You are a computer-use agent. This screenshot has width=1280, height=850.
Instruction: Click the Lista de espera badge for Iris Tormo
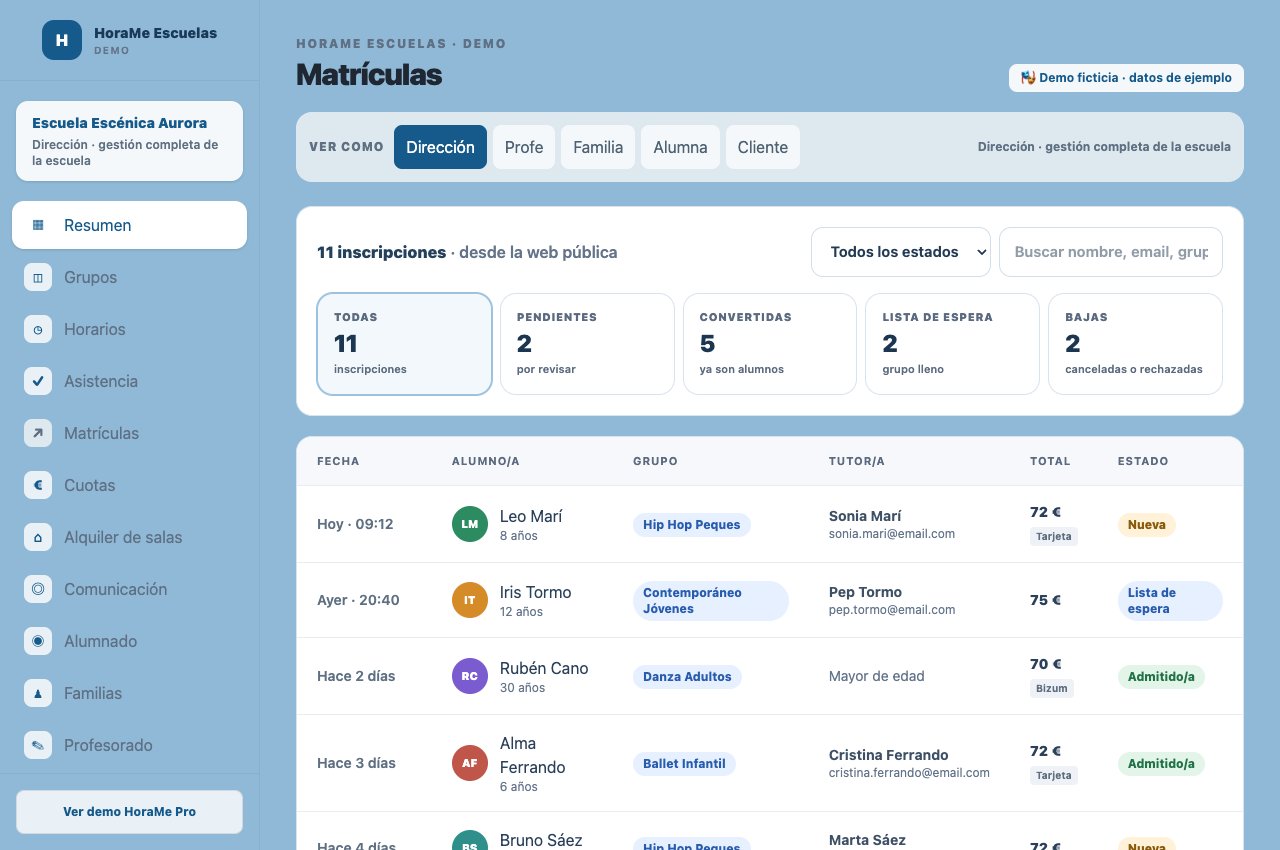(x=1170, y=601)
